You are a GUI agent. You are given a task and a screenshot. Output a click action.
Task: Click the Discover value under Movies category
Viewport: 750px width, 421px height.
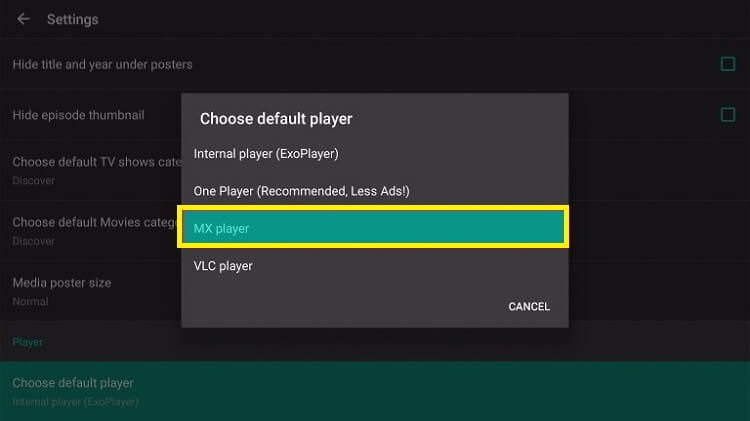(33, 241)
